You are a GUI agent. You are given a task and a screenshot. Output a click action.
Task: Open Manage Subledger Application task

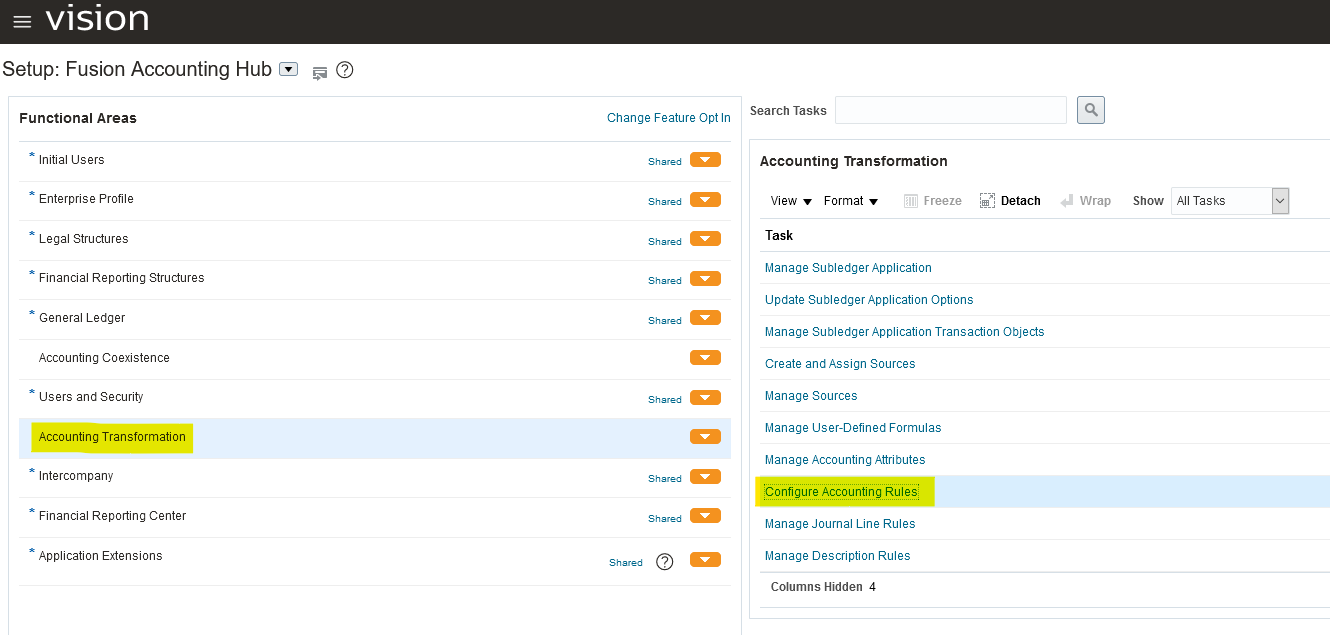[x=847, y=268]
